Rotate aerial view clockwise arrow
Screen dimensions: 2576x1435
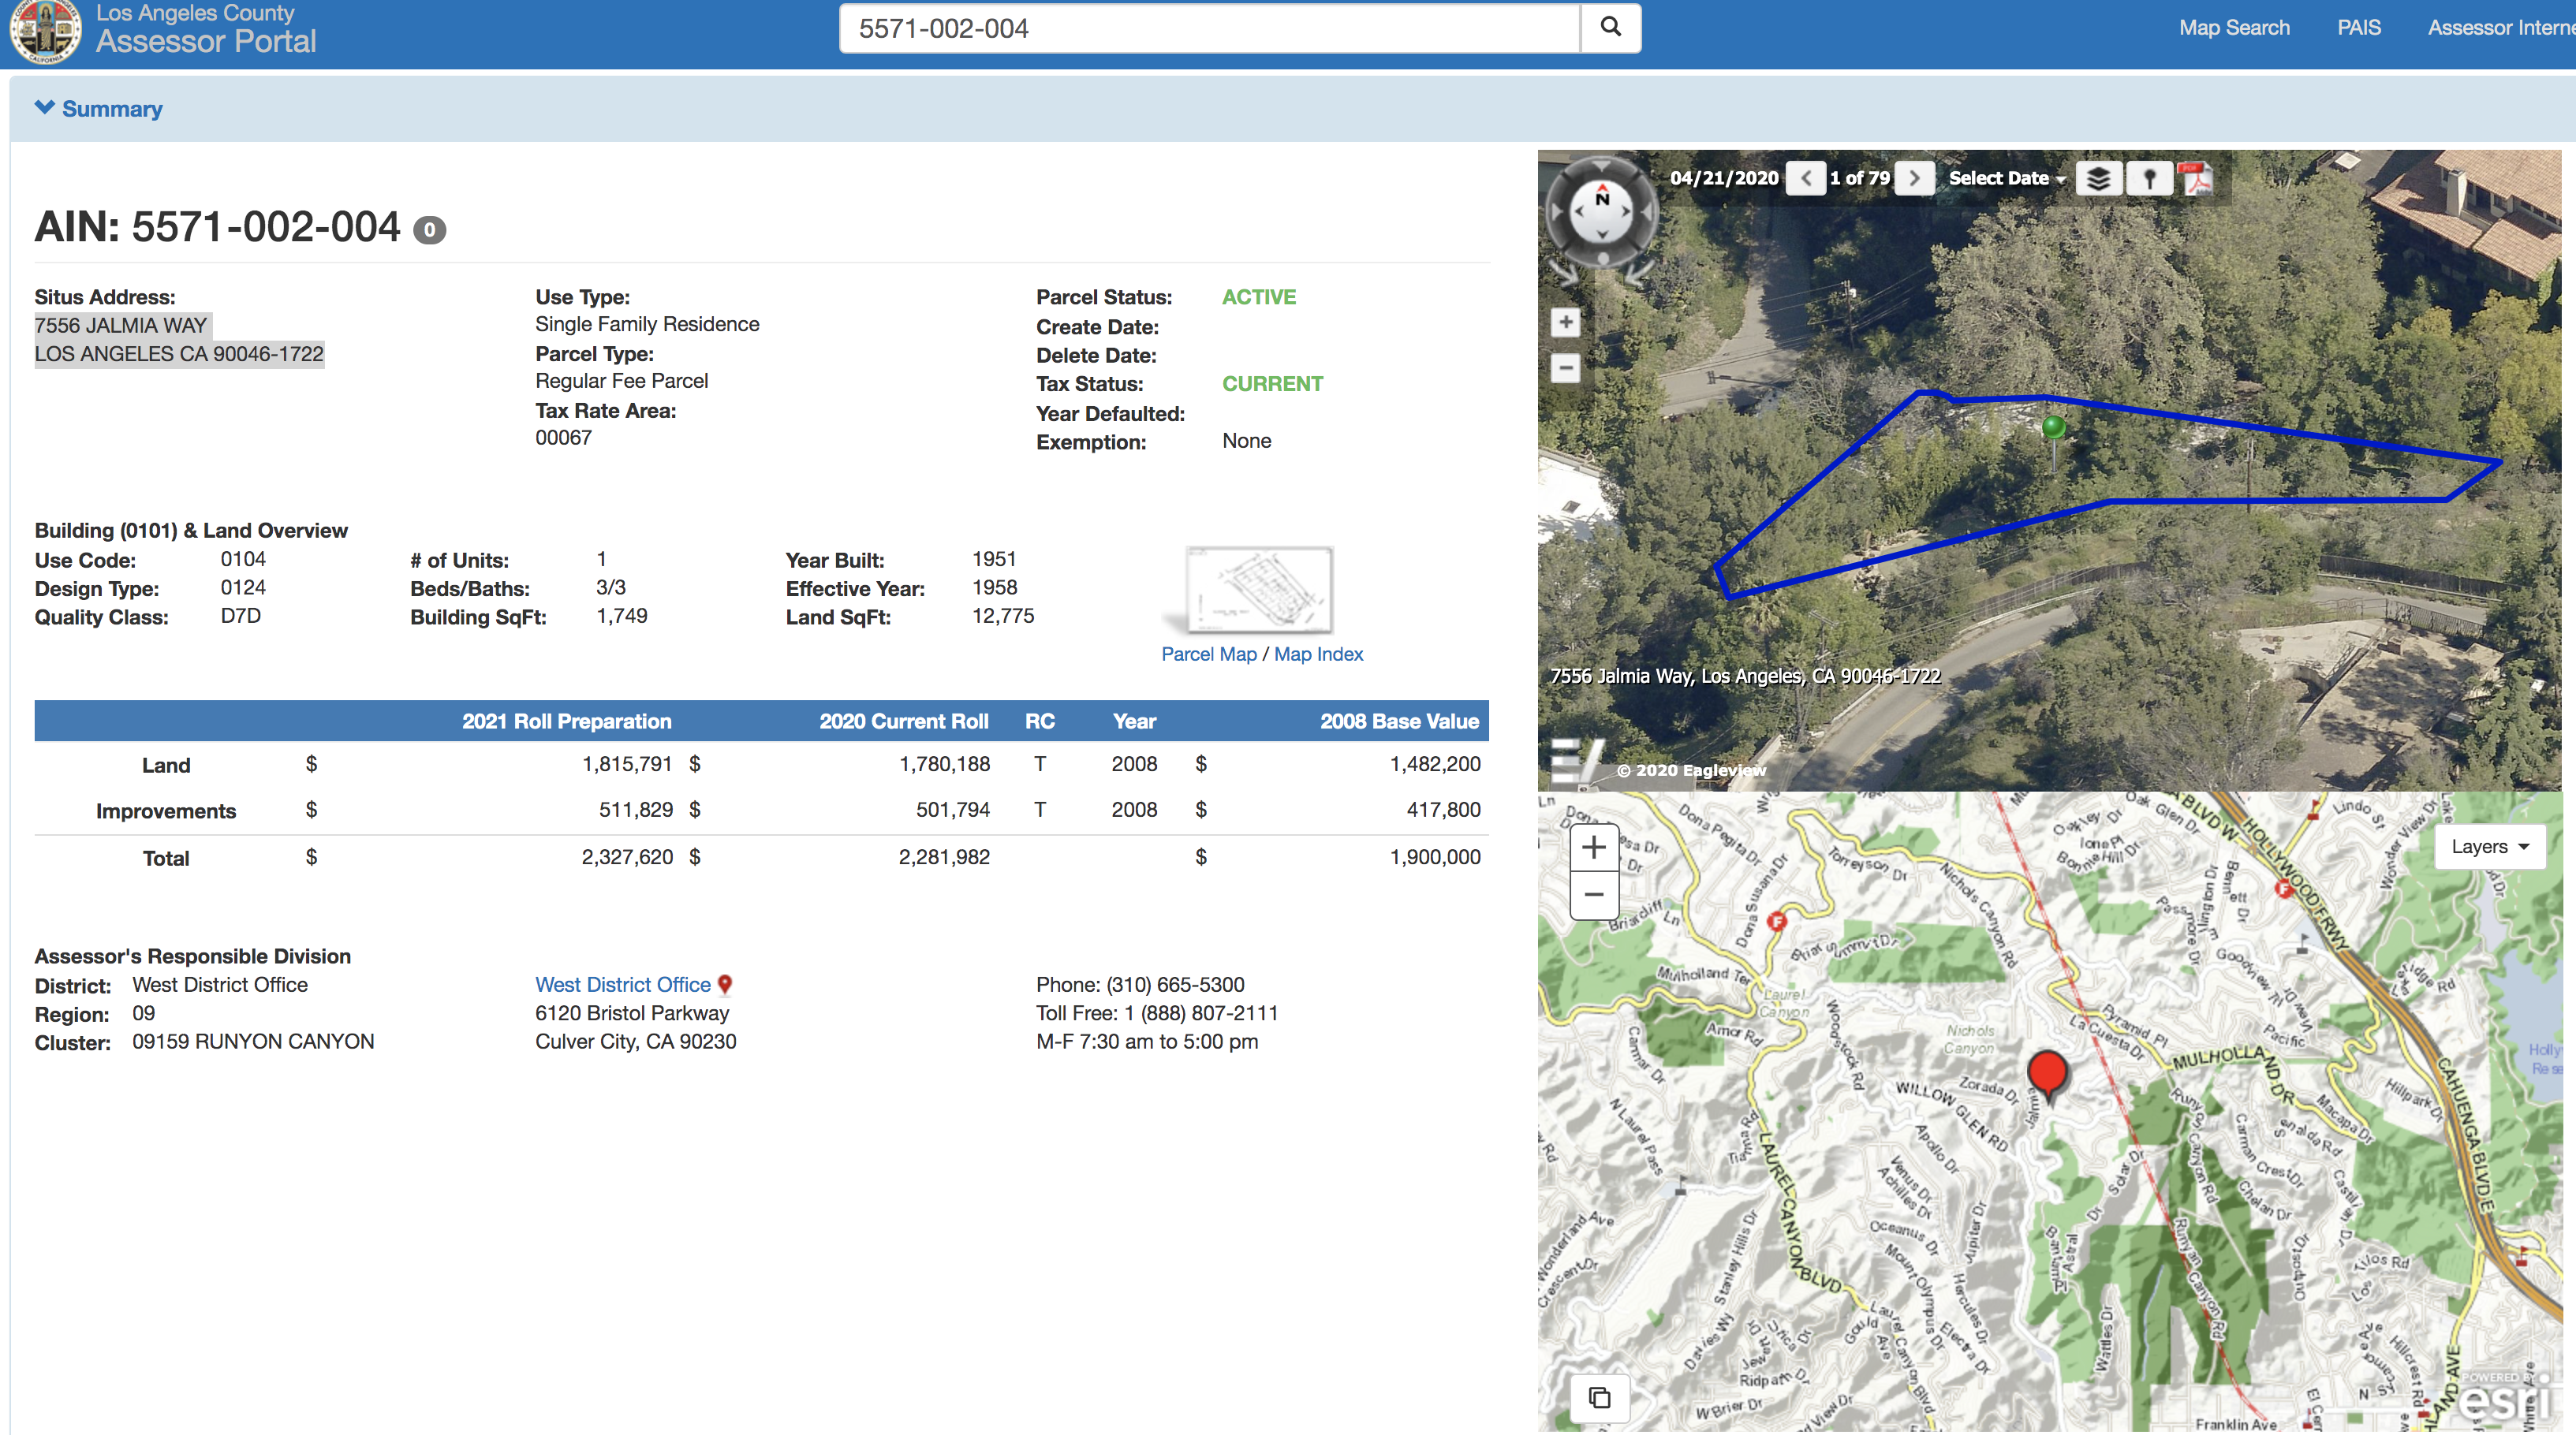1640,271
